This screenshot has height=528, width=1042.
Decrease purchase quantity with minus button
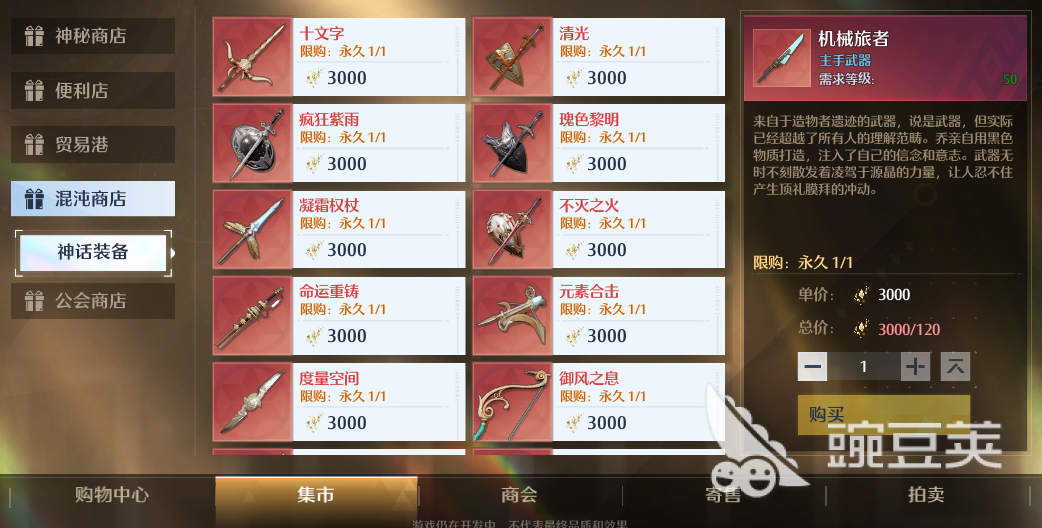[812, 367]
